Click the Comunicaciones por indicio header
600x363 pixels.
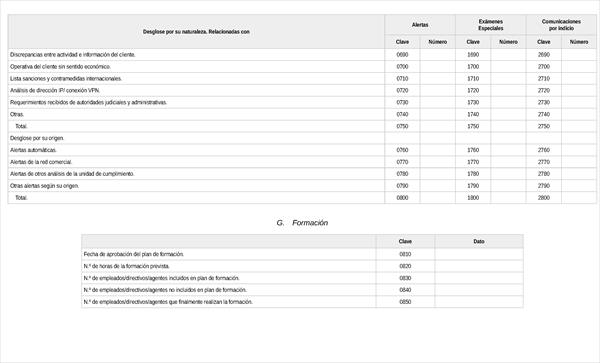point(561,25)
